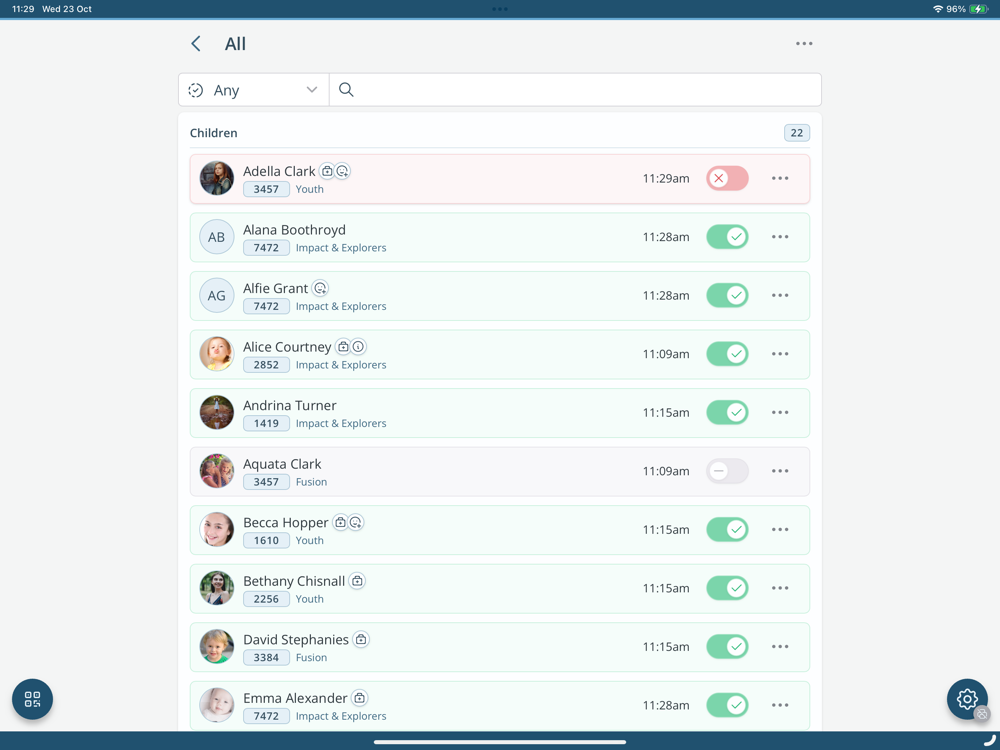Tap code 1610 under Becca Hopper
The width and height of the screenshot is (1000, 750).
tap(266, 541)
